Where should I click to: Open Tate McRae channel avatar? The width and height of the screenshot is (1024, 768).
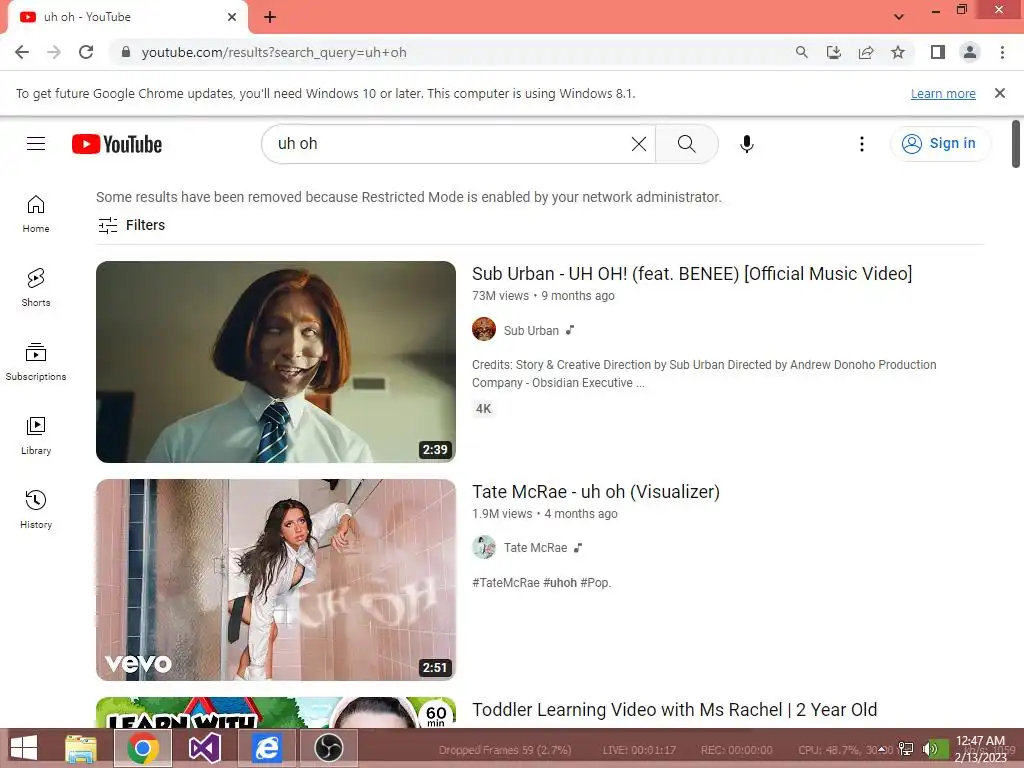coord(484,547)
